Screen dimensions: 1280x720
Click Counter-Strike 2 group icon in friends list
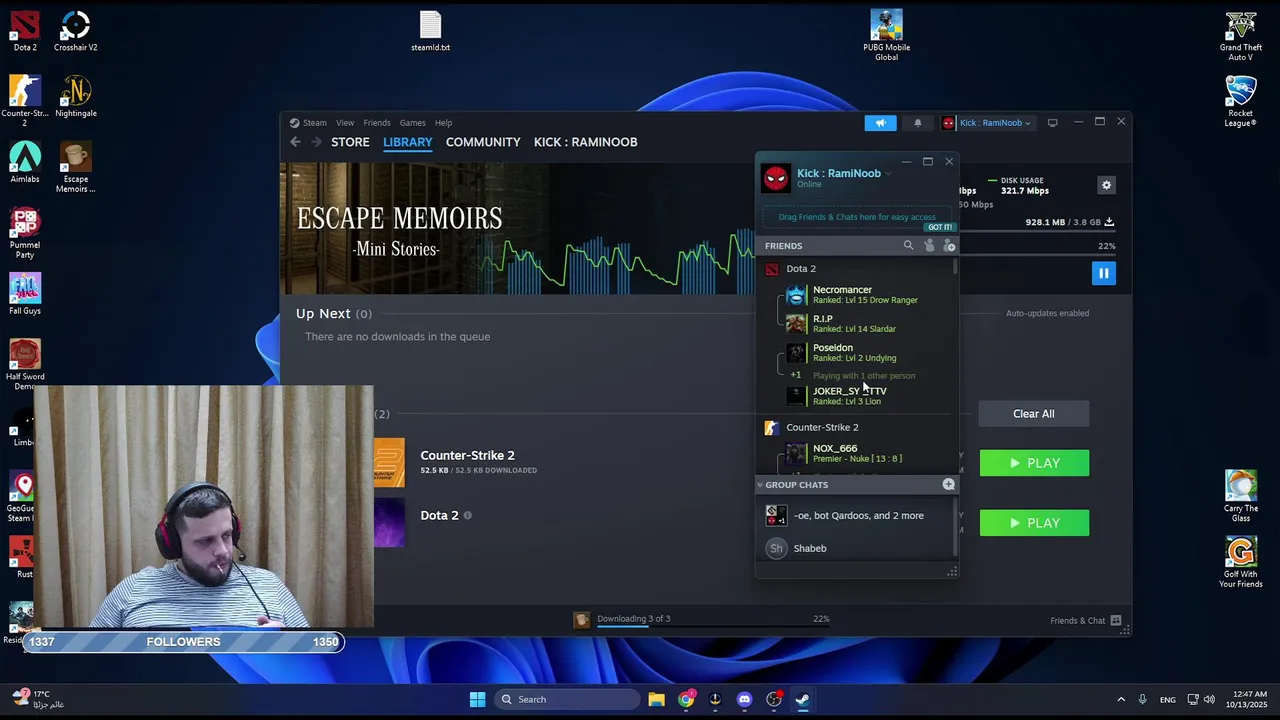coord(771,428)
